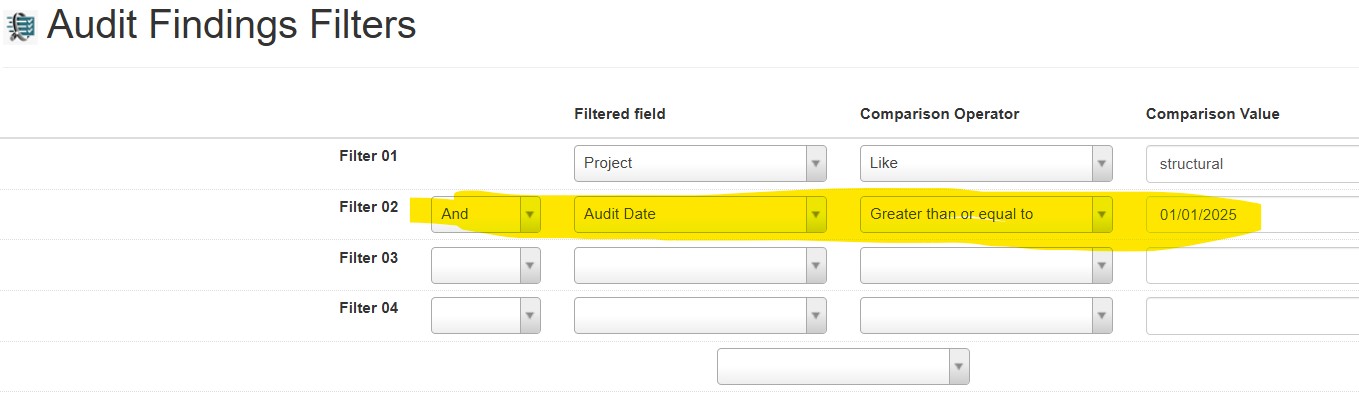The height and width of the screenshot is (404, 1359).
Task: Click the arrow on the Audit Date dropdown
Action: click(816, 214)
